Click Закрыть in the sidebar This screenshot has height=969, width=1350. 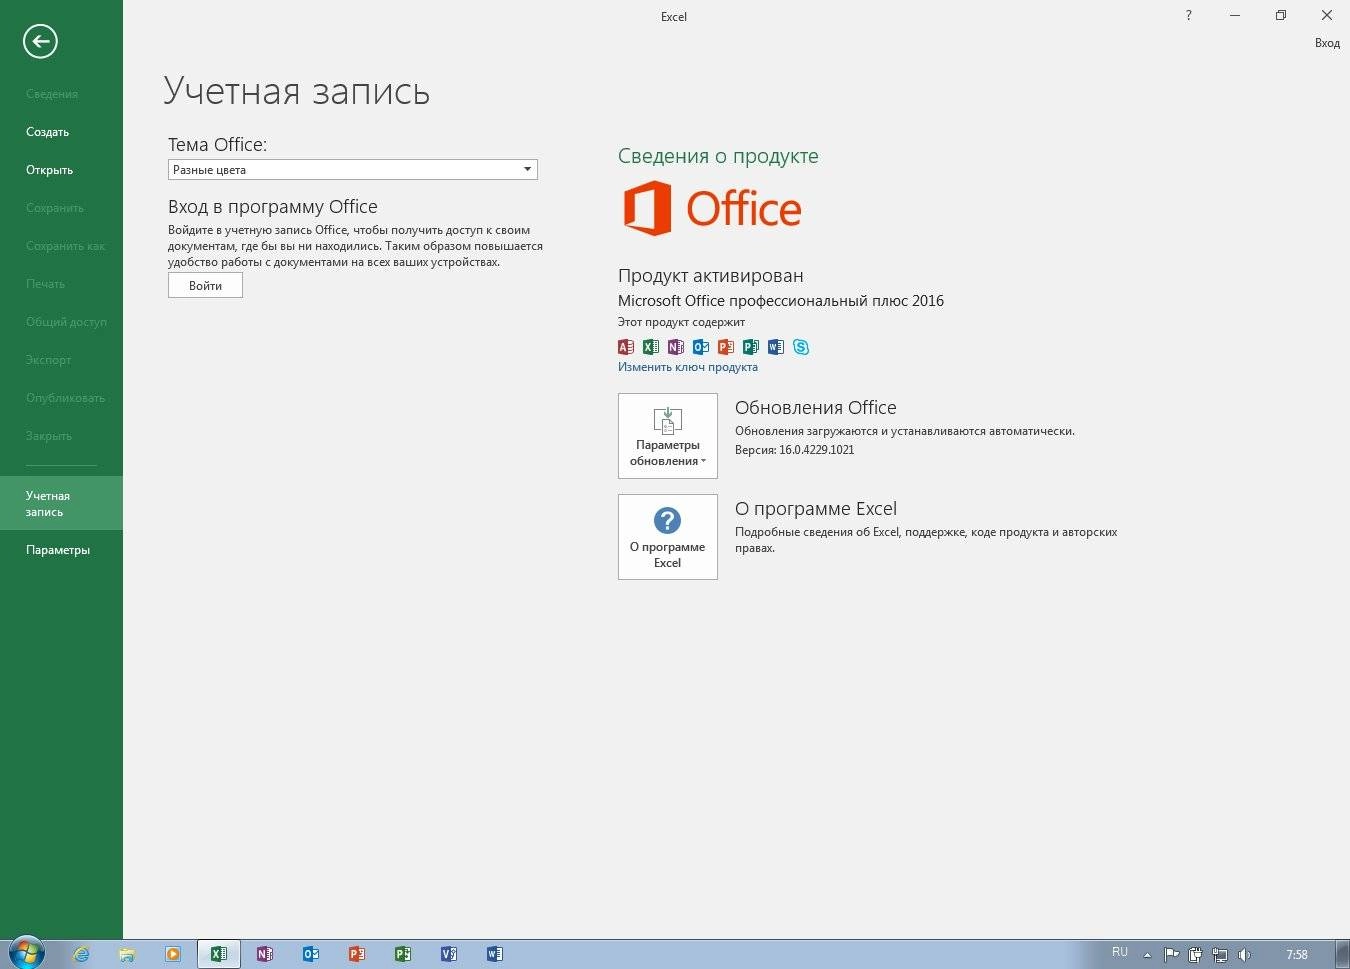click(x=48, y=436)
